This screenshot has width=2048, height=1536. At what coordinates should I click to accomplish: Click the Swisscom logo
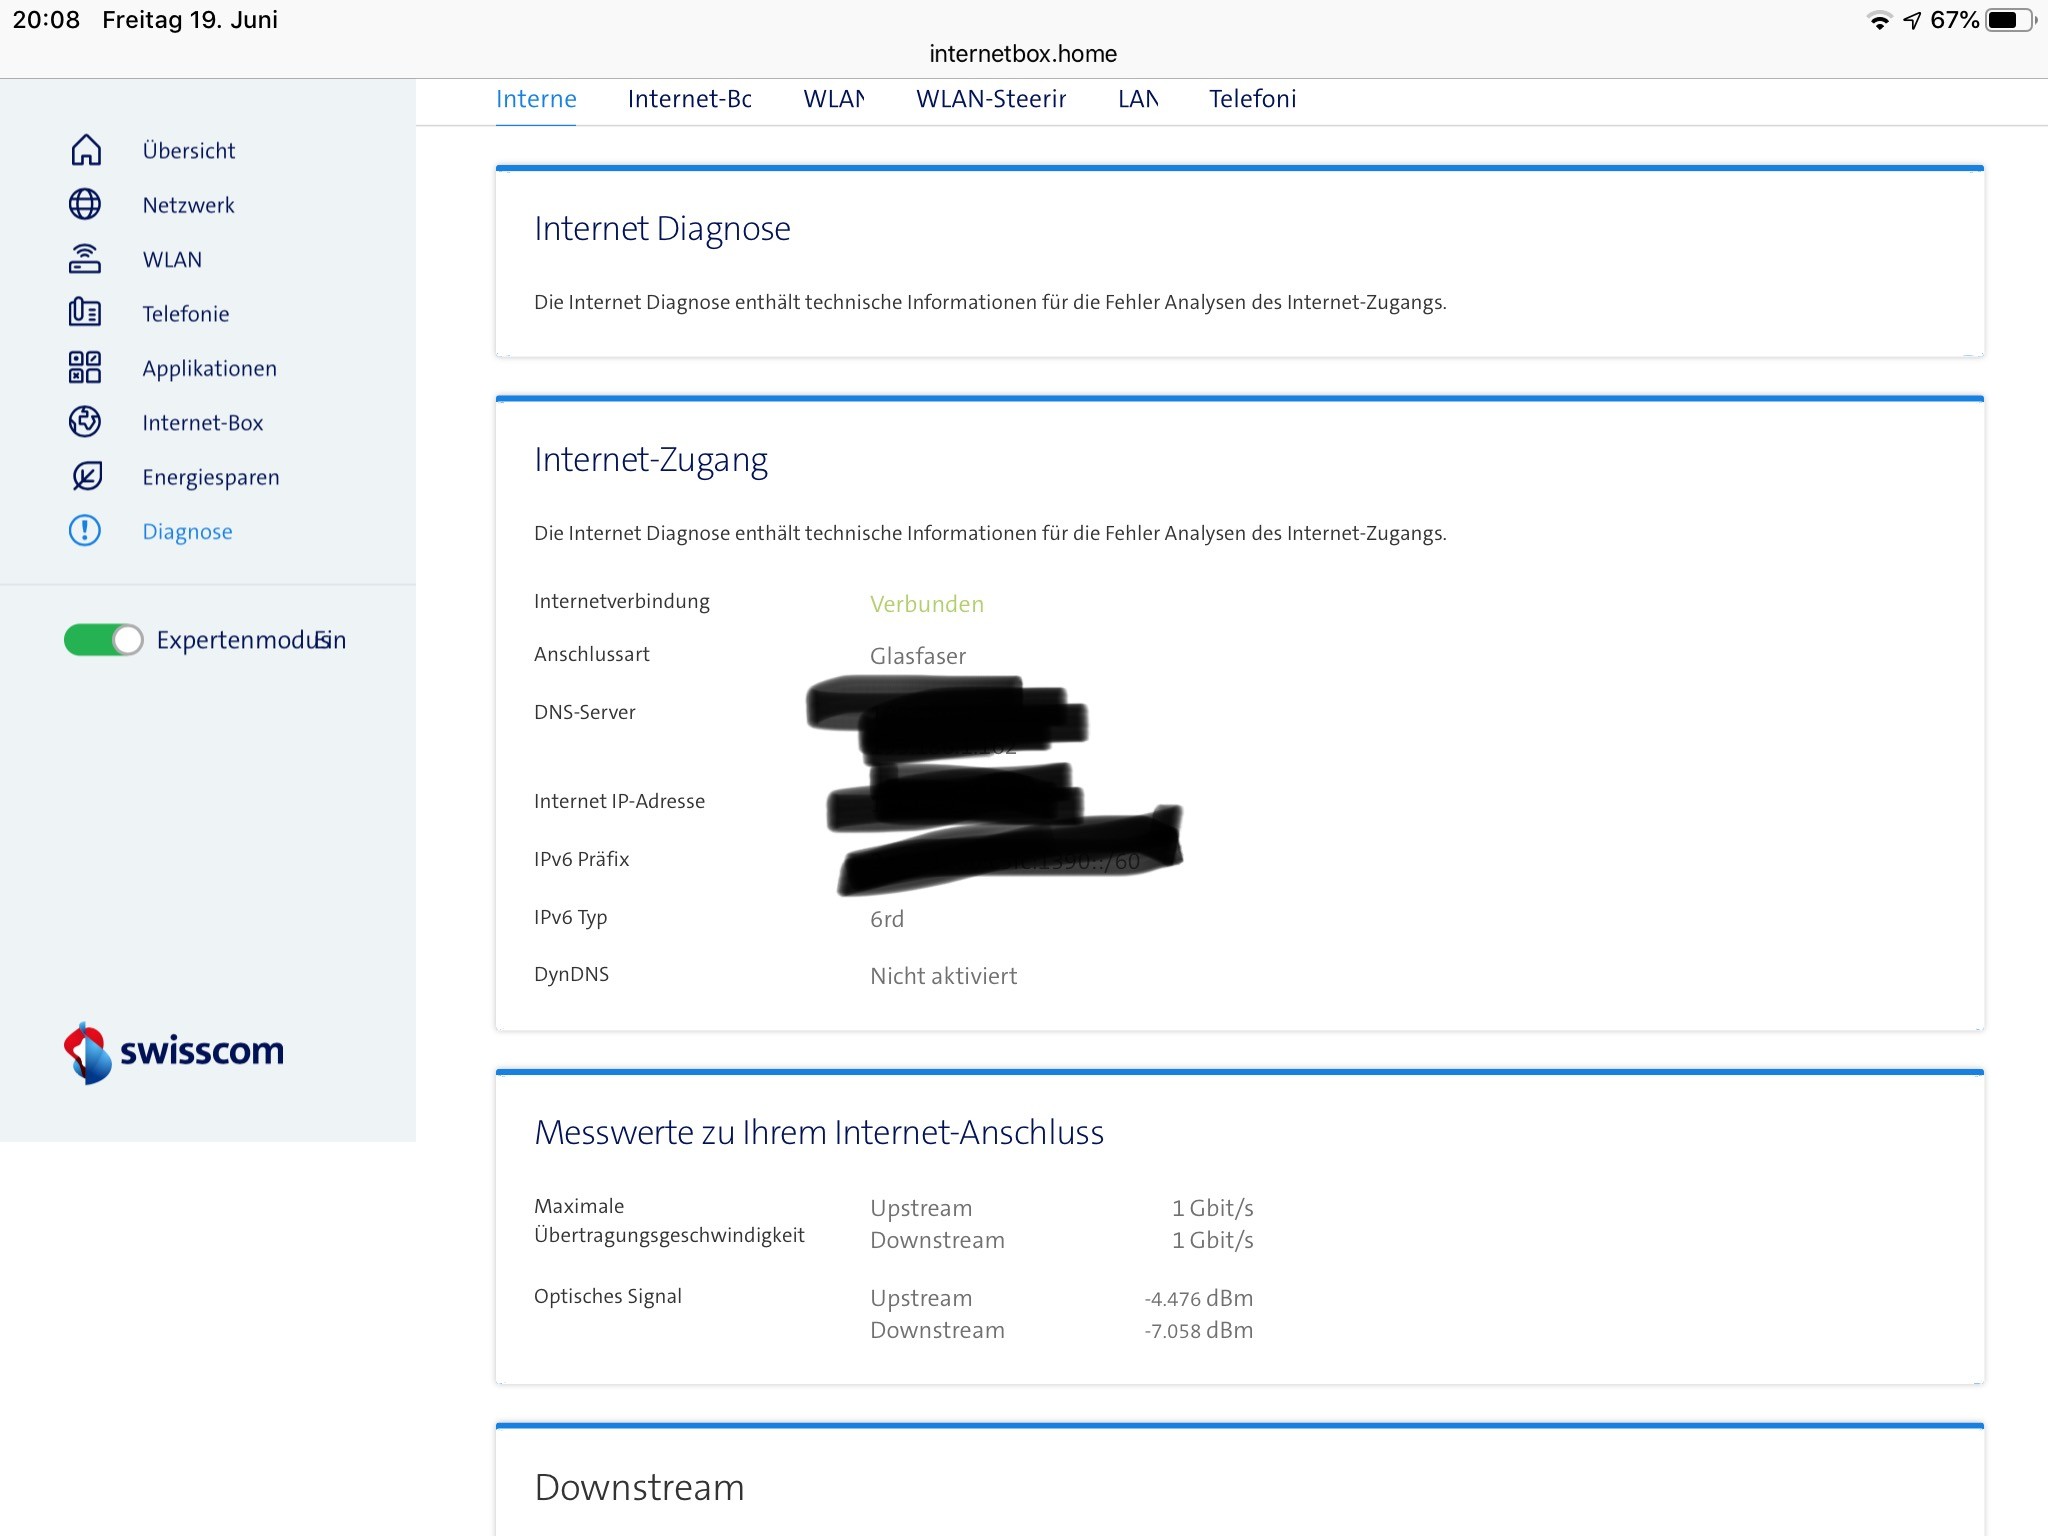174,1052
